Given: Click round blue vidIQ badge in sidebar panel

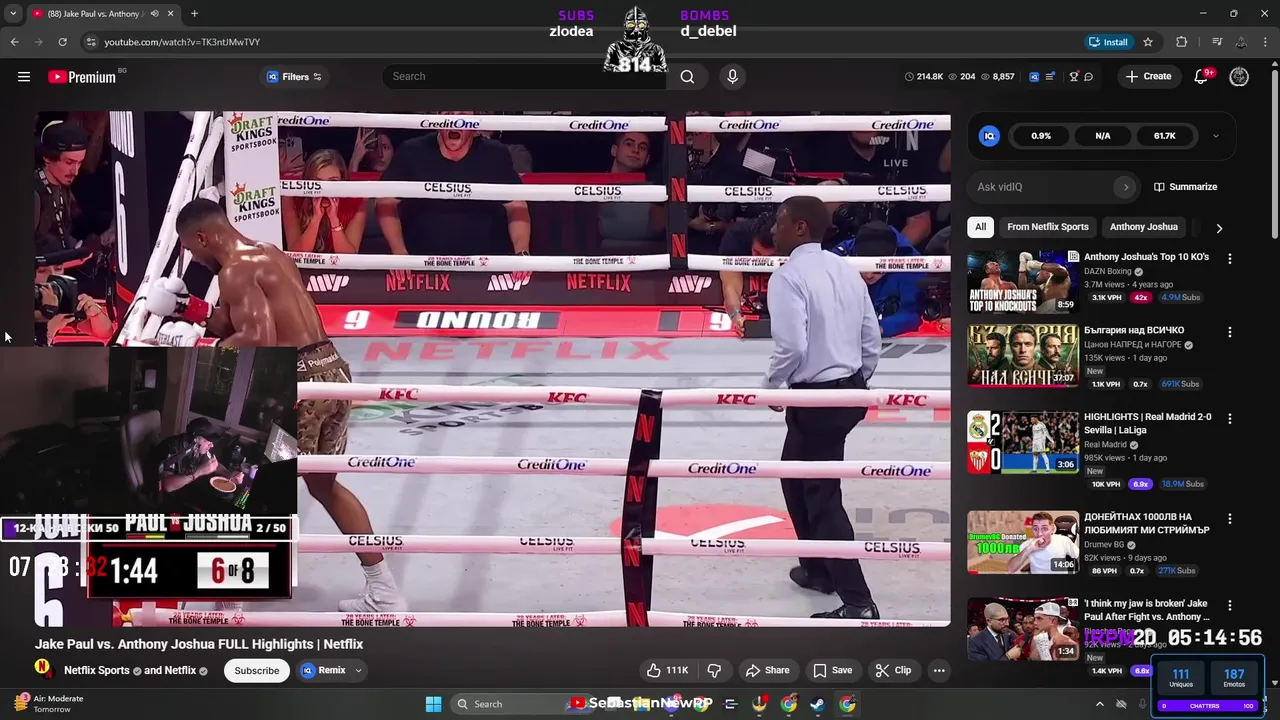Looking at the screenshot, I should pyautogui.click(x=989, y=136).
